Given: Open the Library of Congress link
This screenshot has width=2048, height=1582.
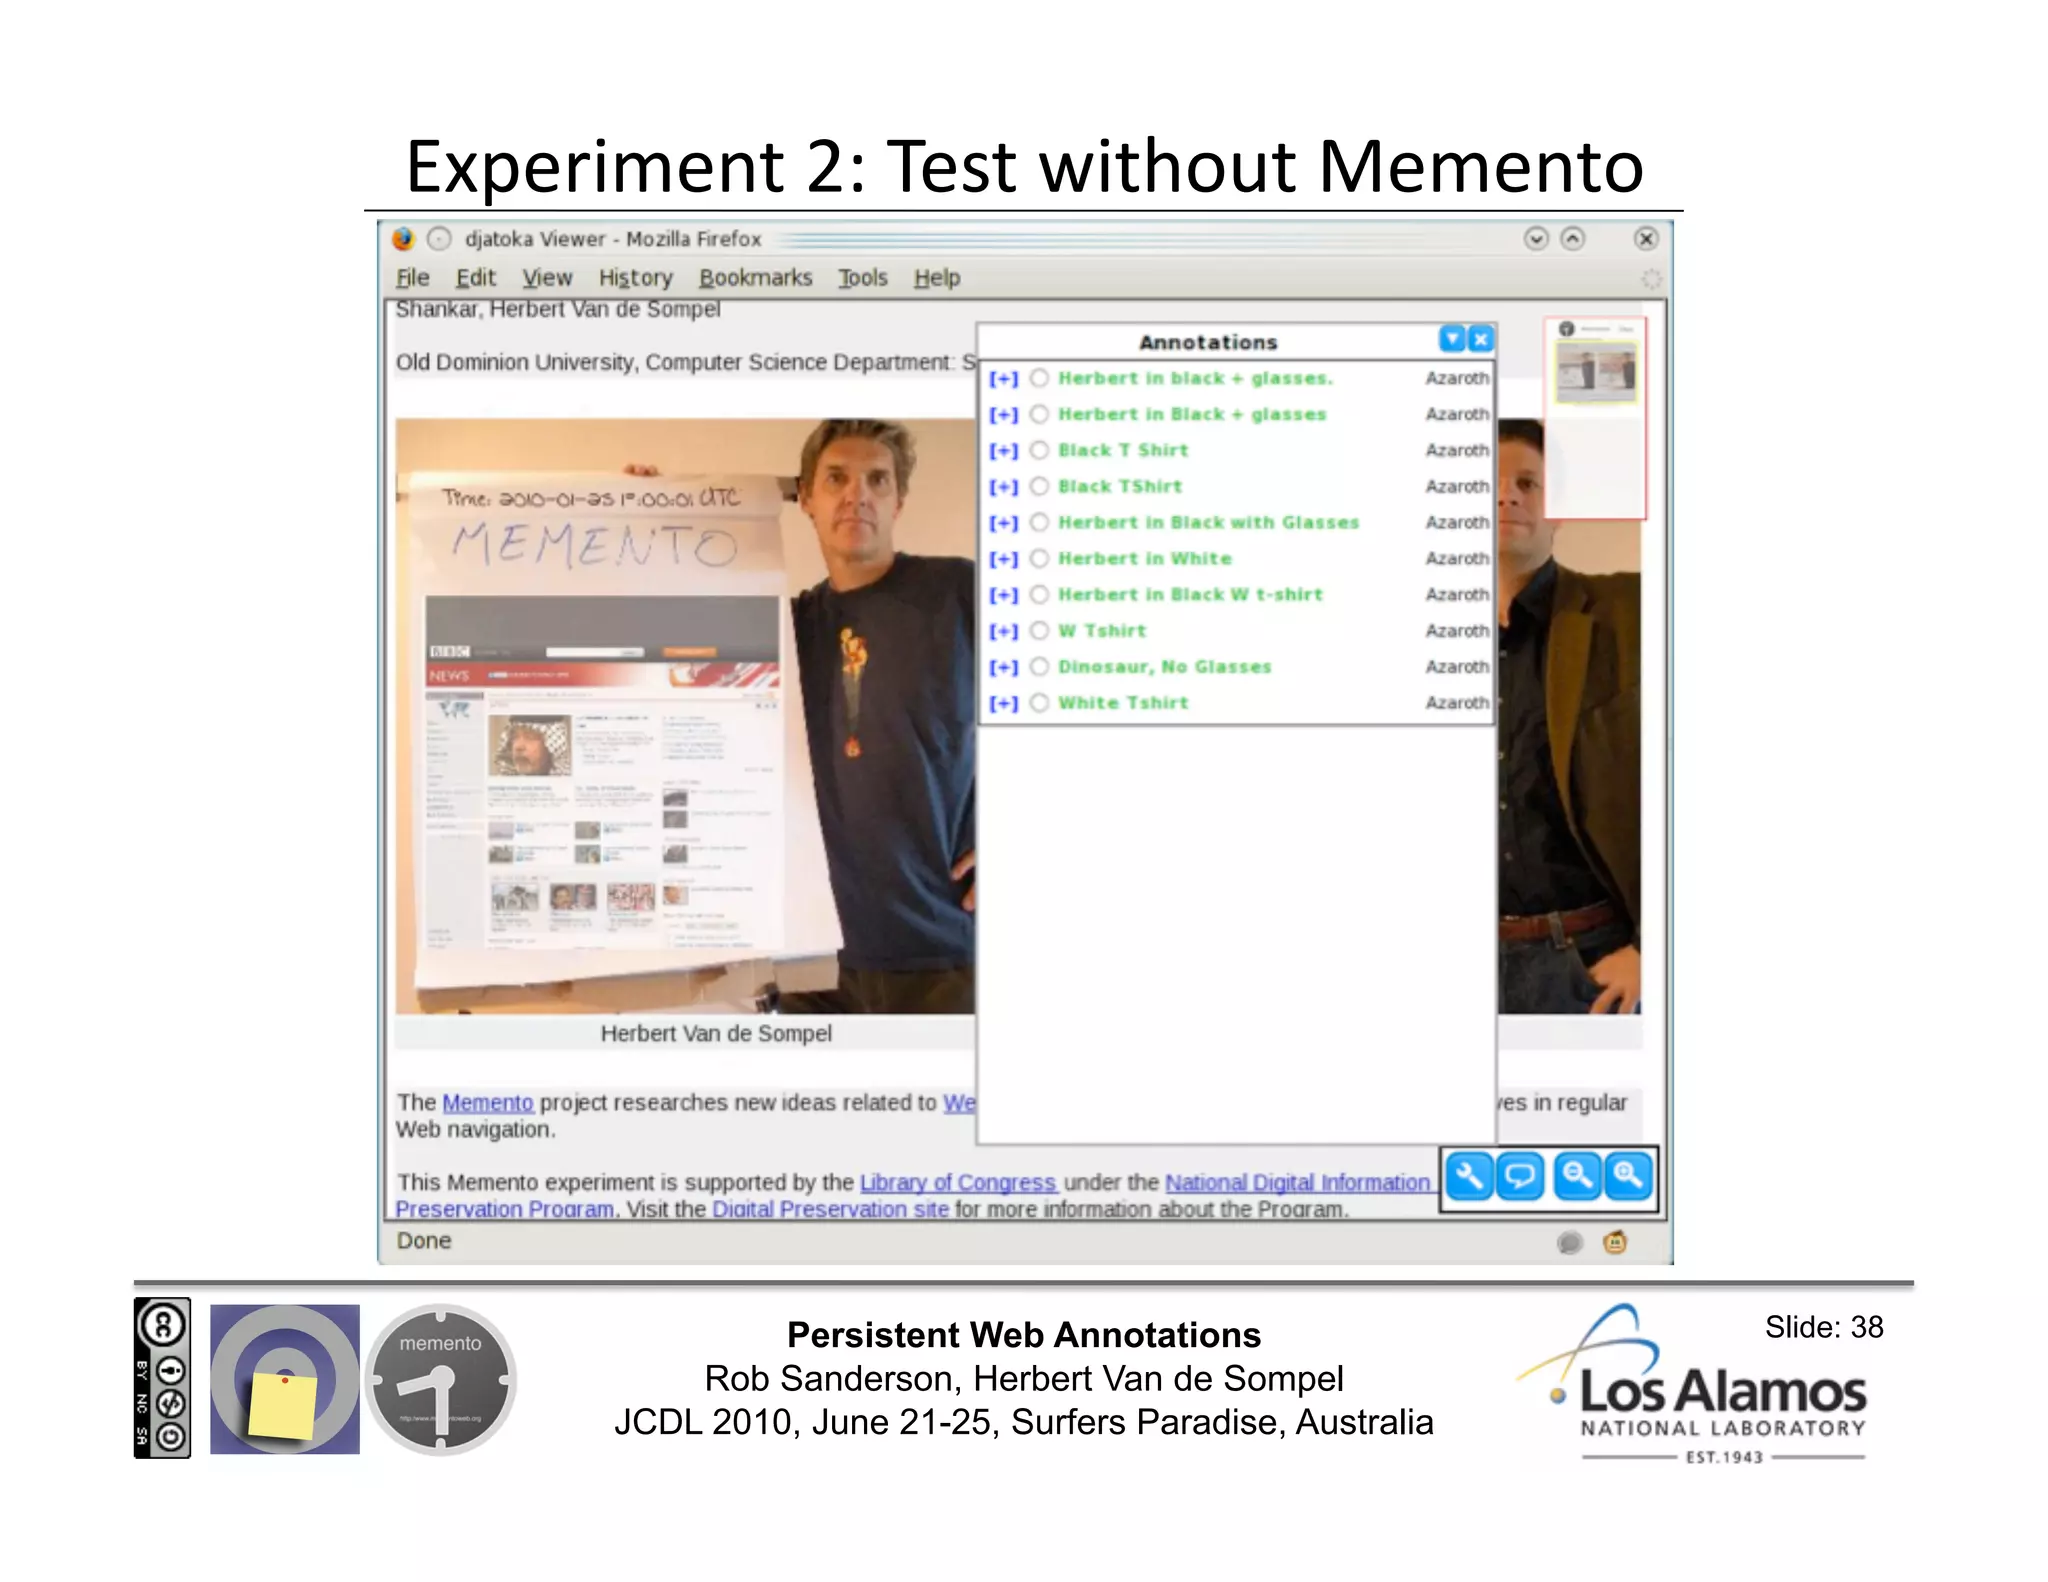Looking at the screenshot, I should (x=957, y=1182).
